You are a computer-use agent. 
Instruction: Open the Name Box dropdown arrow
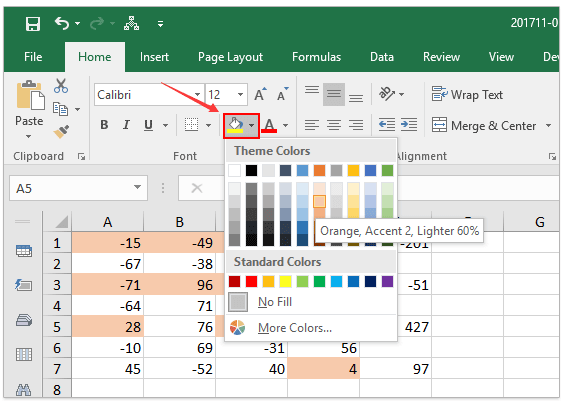(137, 187)
